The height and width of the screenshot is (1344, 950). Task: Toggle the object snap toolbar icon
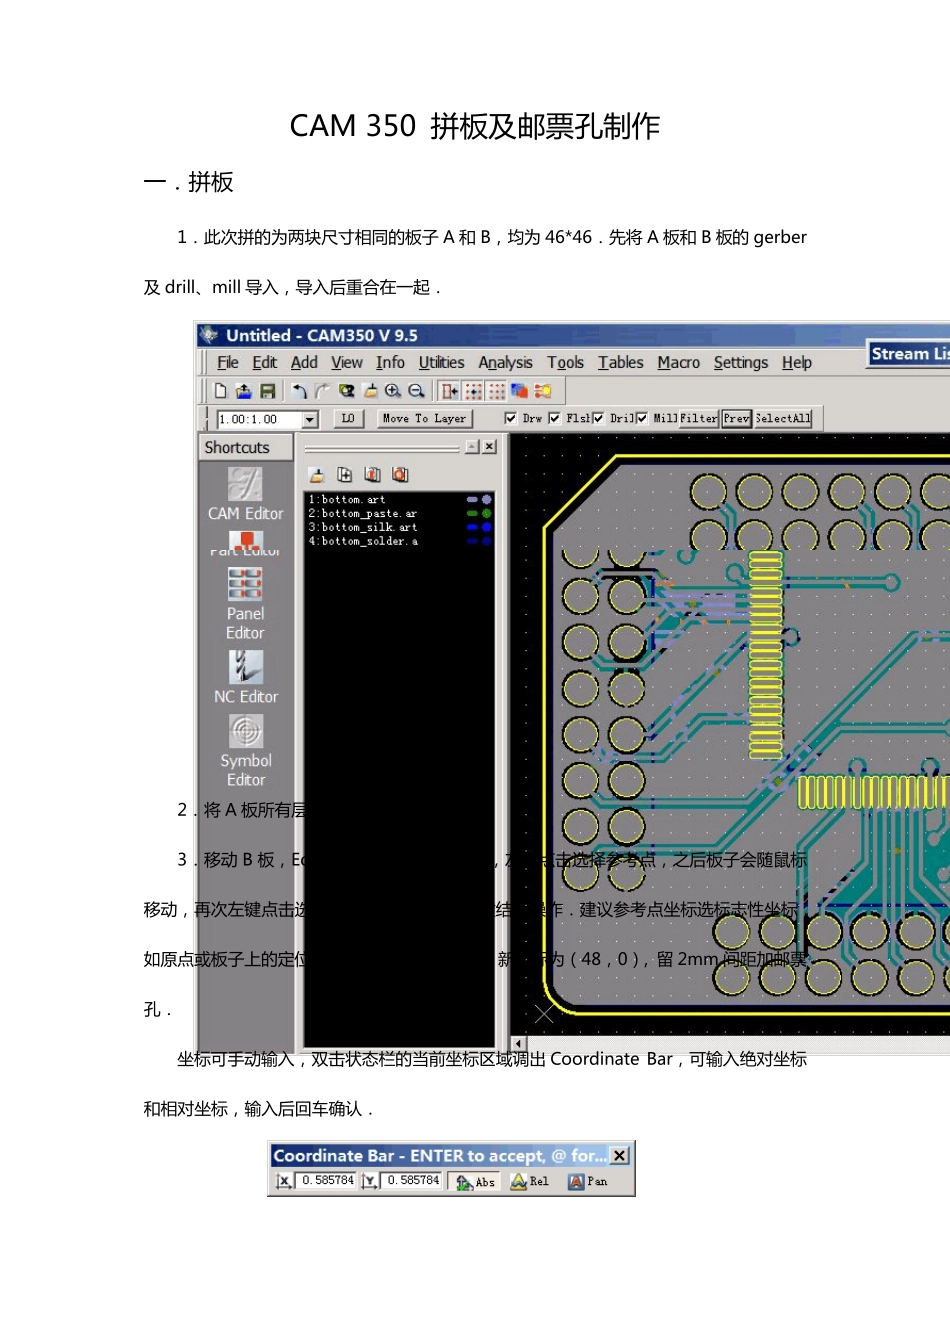pos(451,391)
